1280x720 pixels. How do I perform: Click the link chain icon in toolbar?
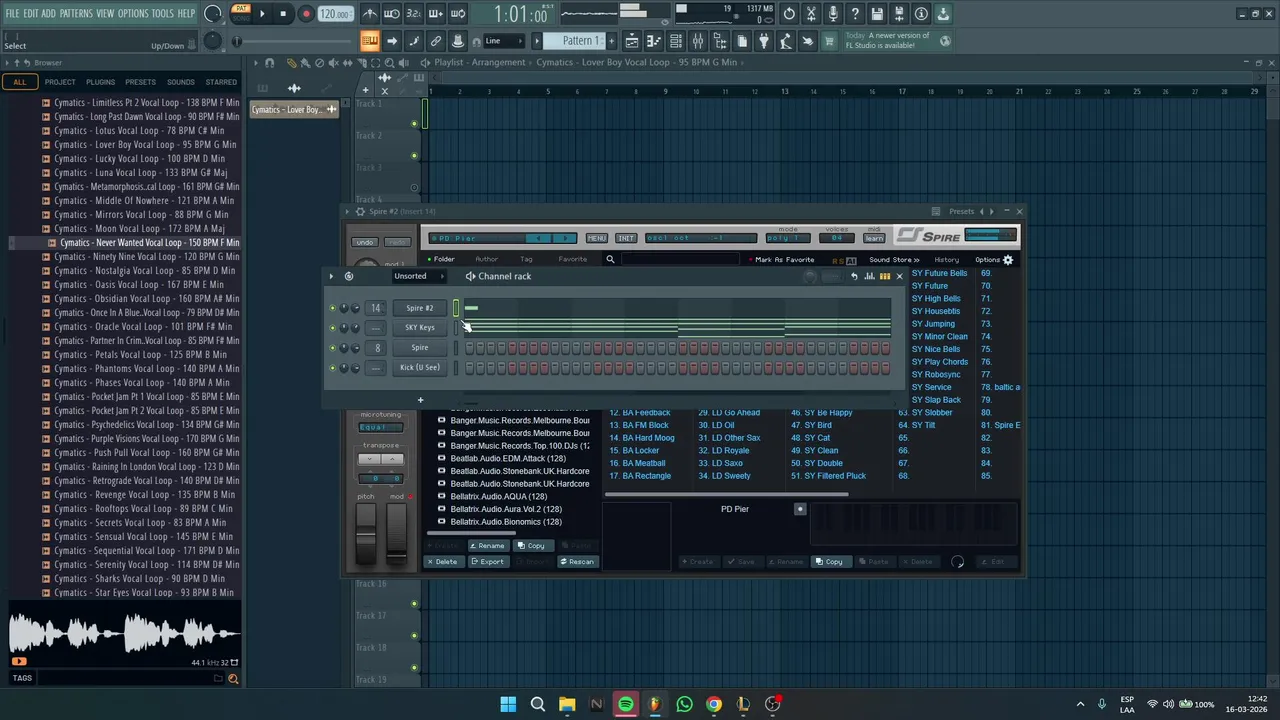point(436,41)
